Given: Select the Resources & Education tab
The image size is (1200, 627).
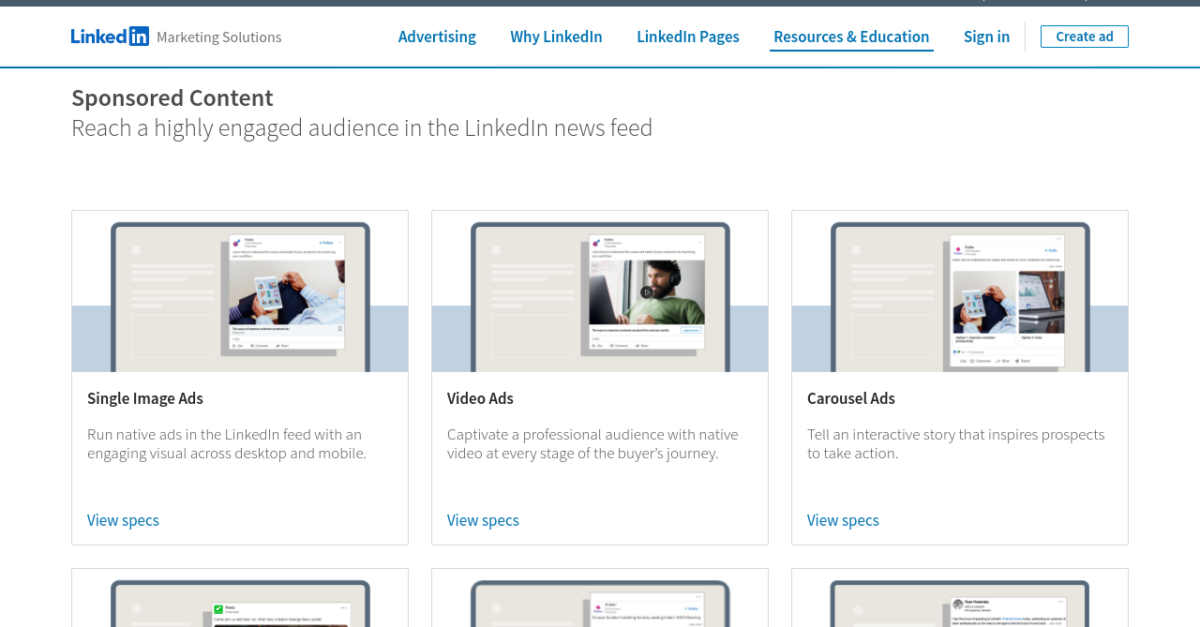Looking at the screenshot, I should (851, 36).
